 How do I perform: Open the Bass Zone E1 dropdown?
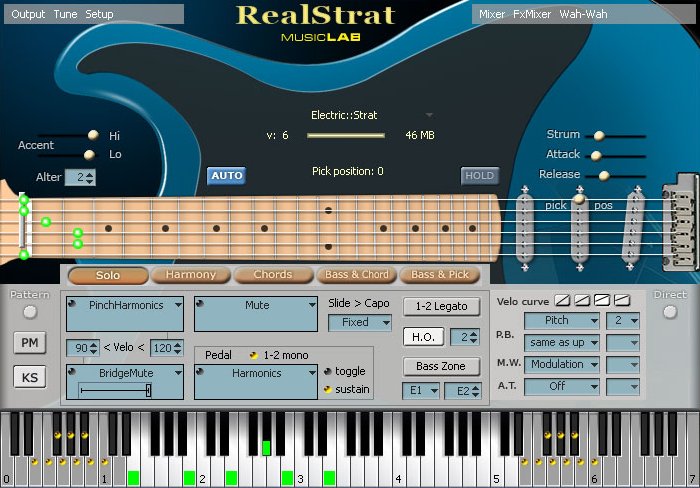tap(421, 391)
